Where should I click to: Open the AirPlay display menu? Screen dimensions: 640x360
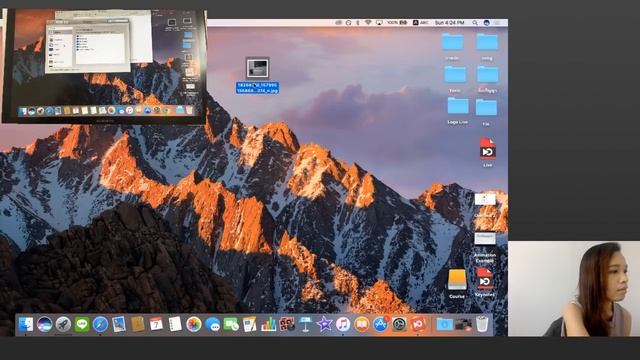pos(379,23)
